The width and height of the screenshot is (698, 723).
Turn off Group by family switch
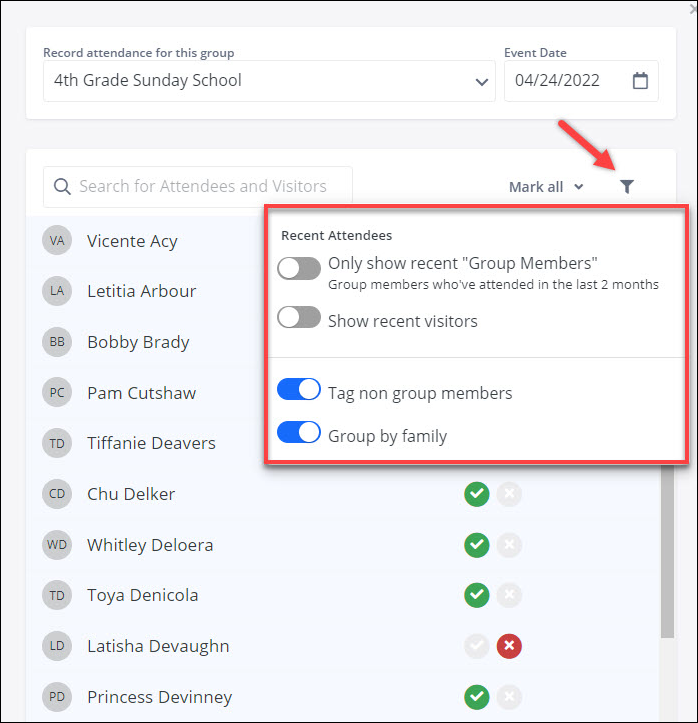point(299,433)
